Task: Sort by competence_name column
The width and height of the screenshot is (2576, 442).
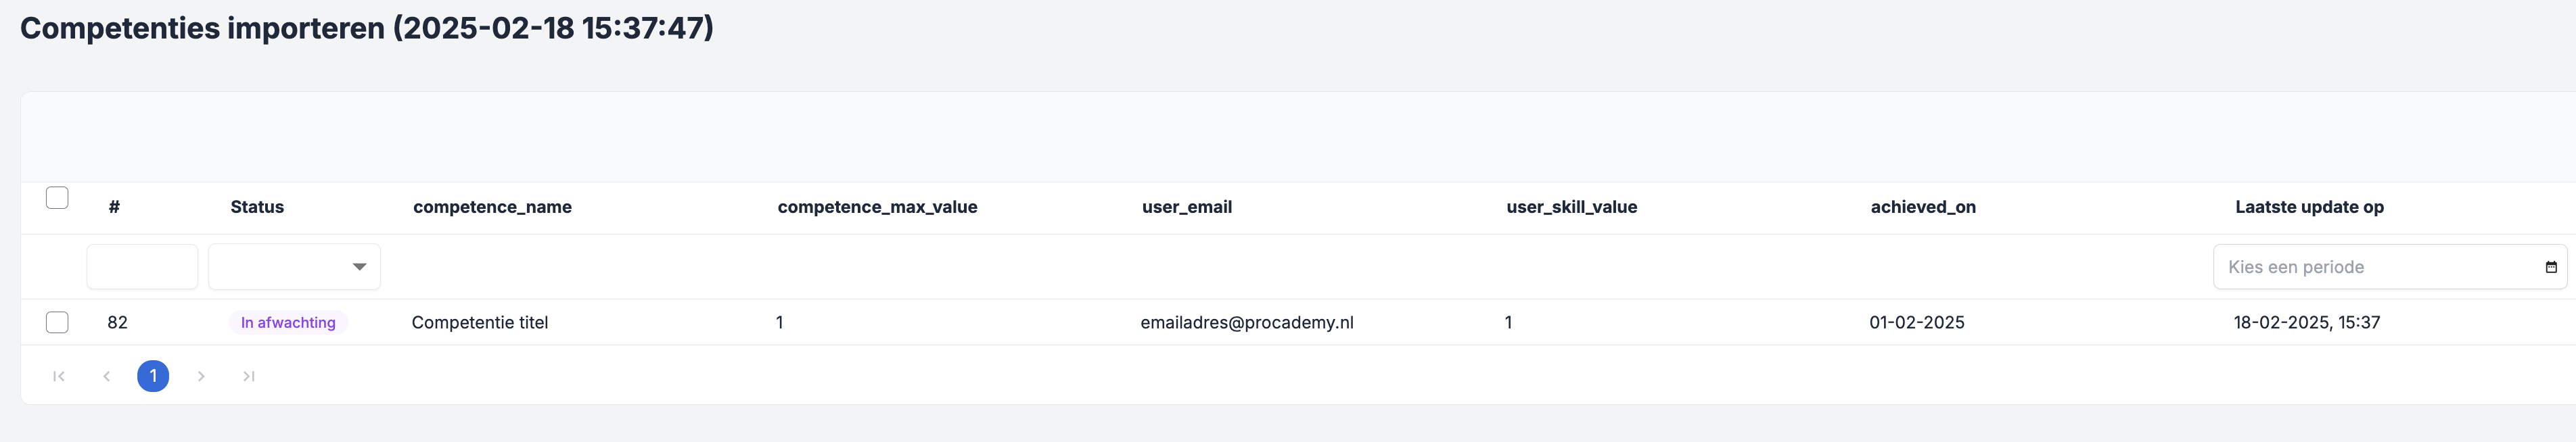Action: [x=492, y=207]
